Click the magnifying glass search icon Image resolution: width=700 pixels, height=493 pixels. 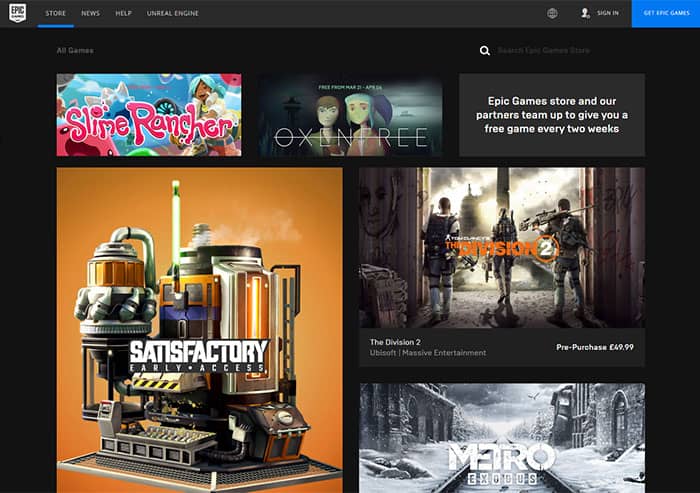(x=485, y=50)
